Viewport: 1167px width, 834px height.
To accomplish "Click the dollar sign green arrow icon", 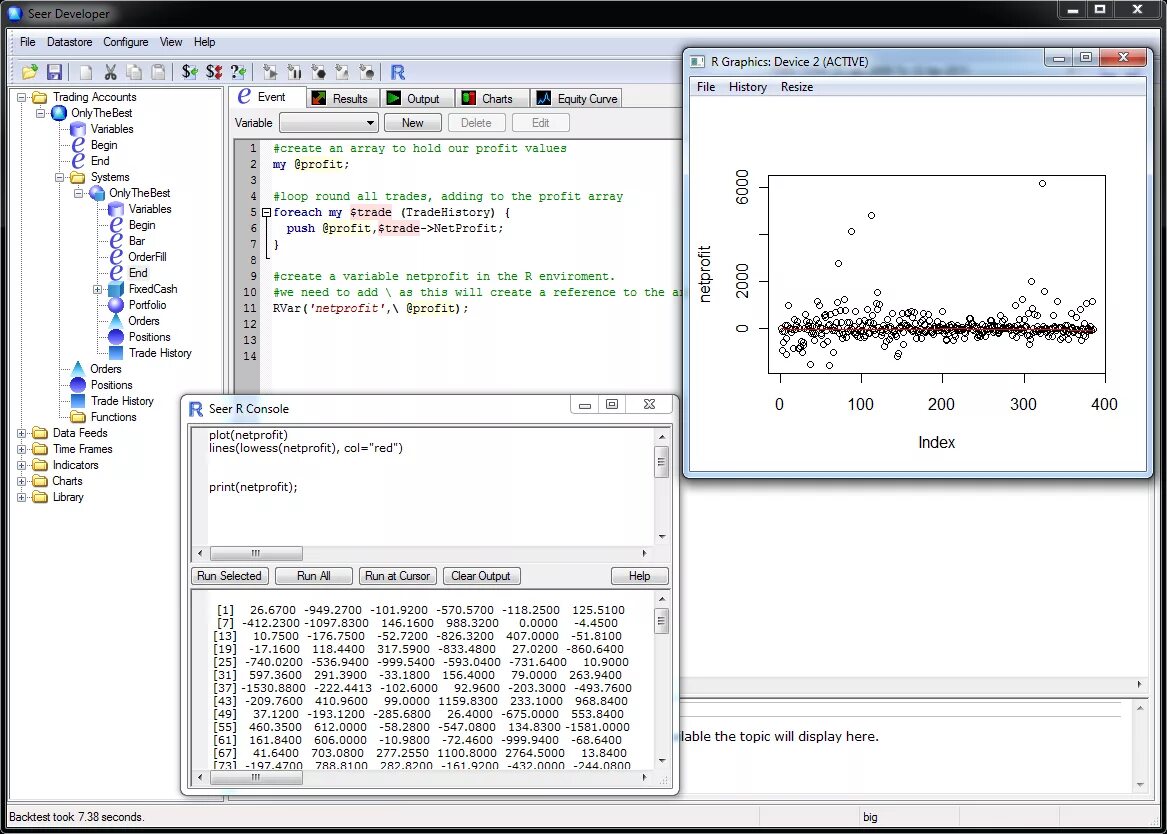I will (190, 71).
